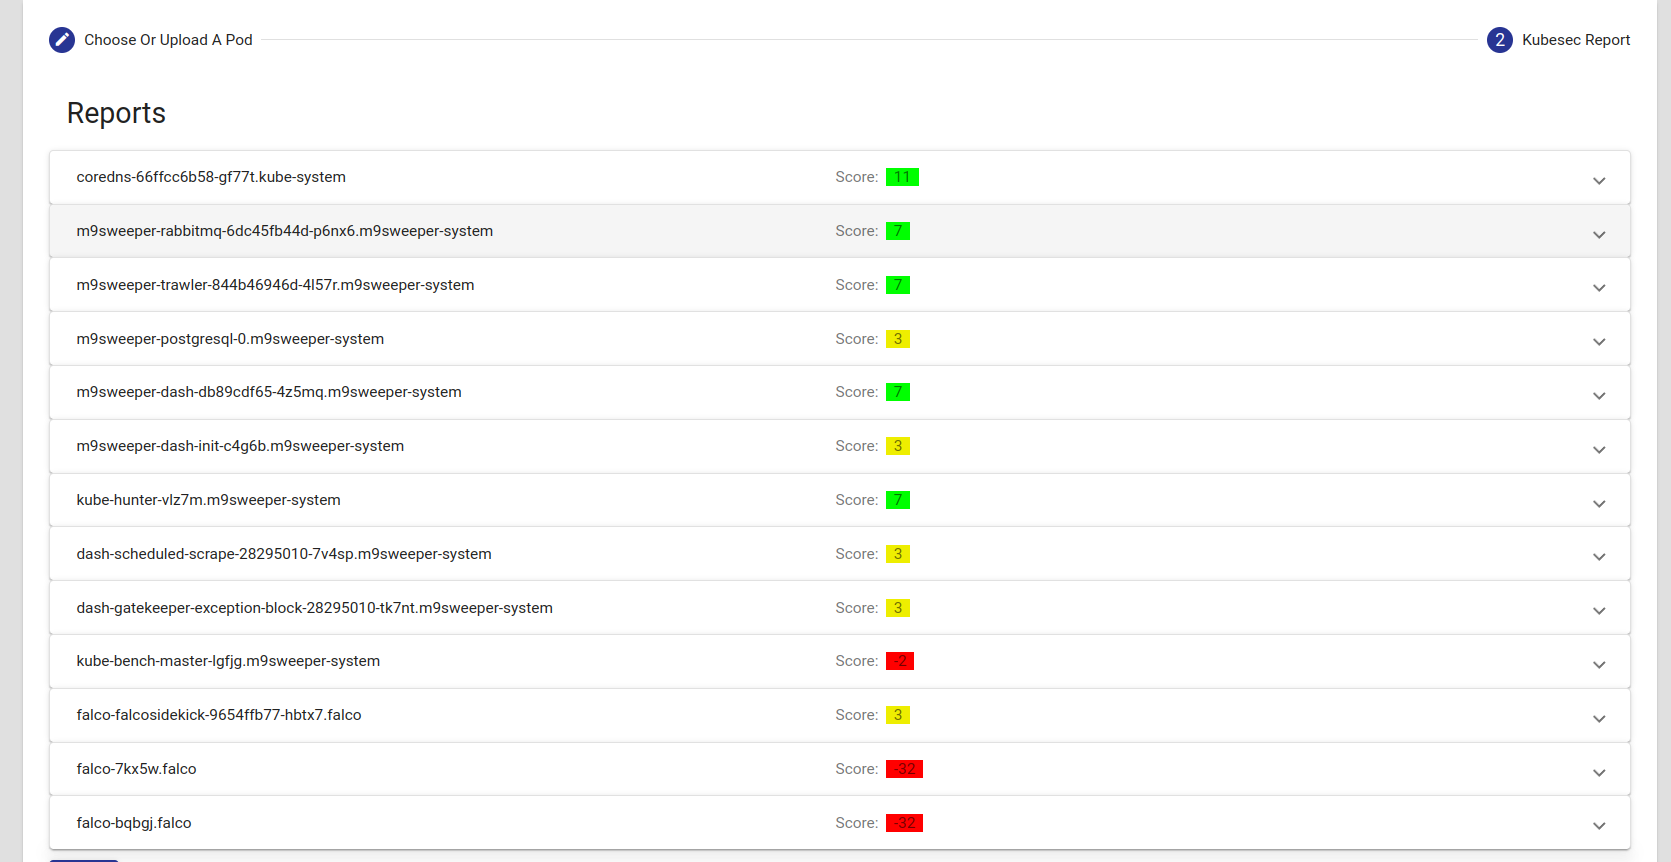
Task: Click chevron on kube-hunter-vlz7m row
Action: (1598, 503)
